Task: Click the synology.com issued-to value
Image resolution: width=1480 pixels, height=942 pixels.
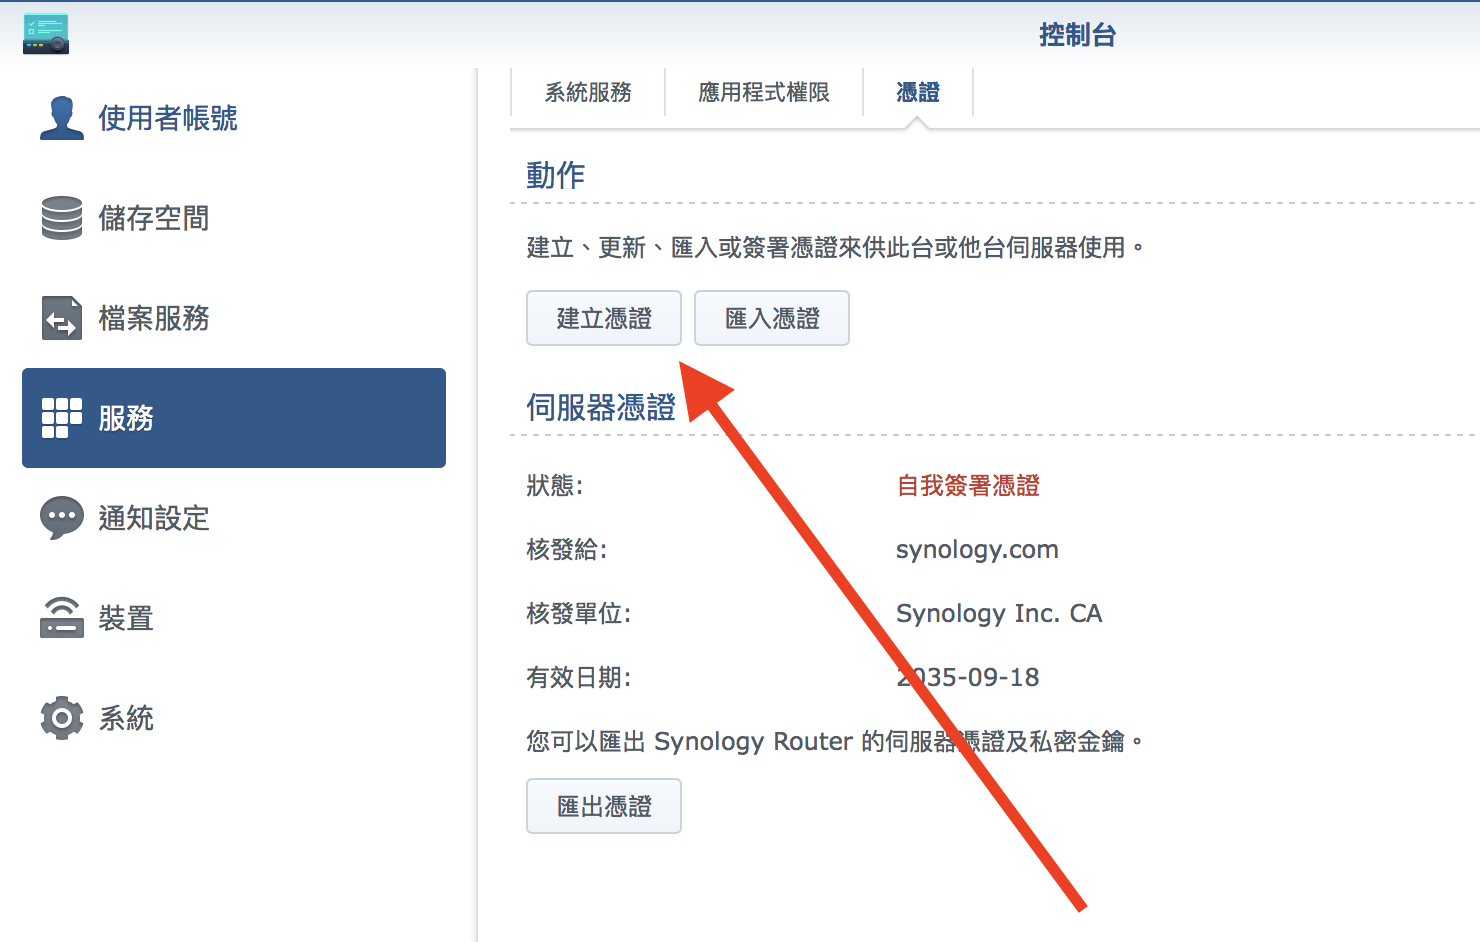Action: coord(977,550)
